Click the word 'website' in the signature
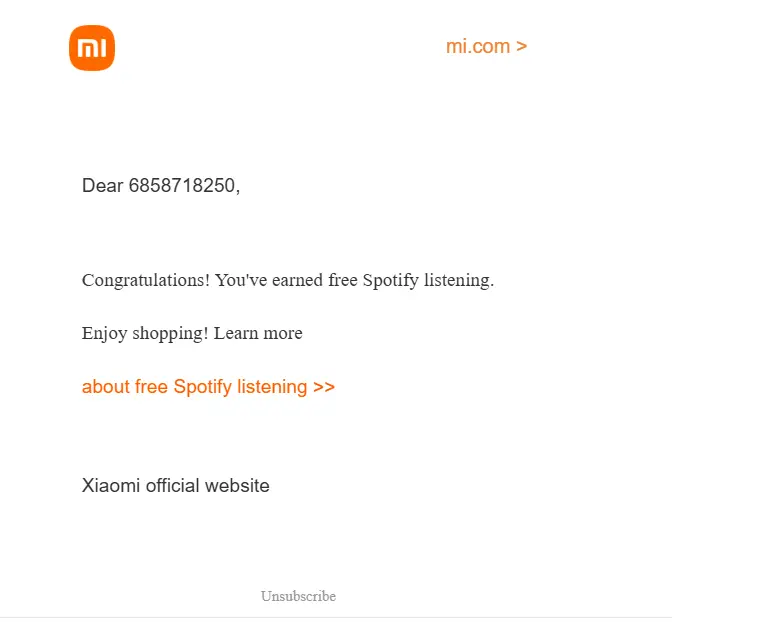The width and height of the screenshot is (776, 622). pyautogui.click(x=237, y=485)
